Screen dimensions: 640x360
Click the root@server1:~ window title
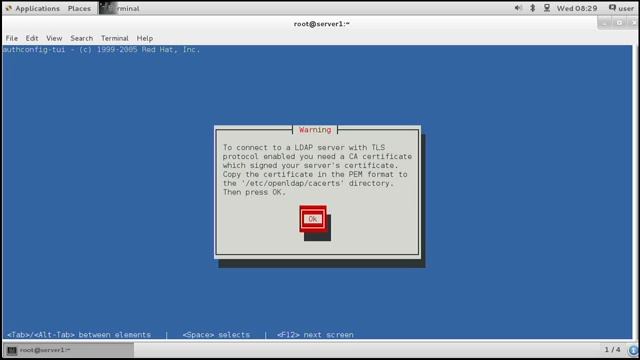point(322,24)
